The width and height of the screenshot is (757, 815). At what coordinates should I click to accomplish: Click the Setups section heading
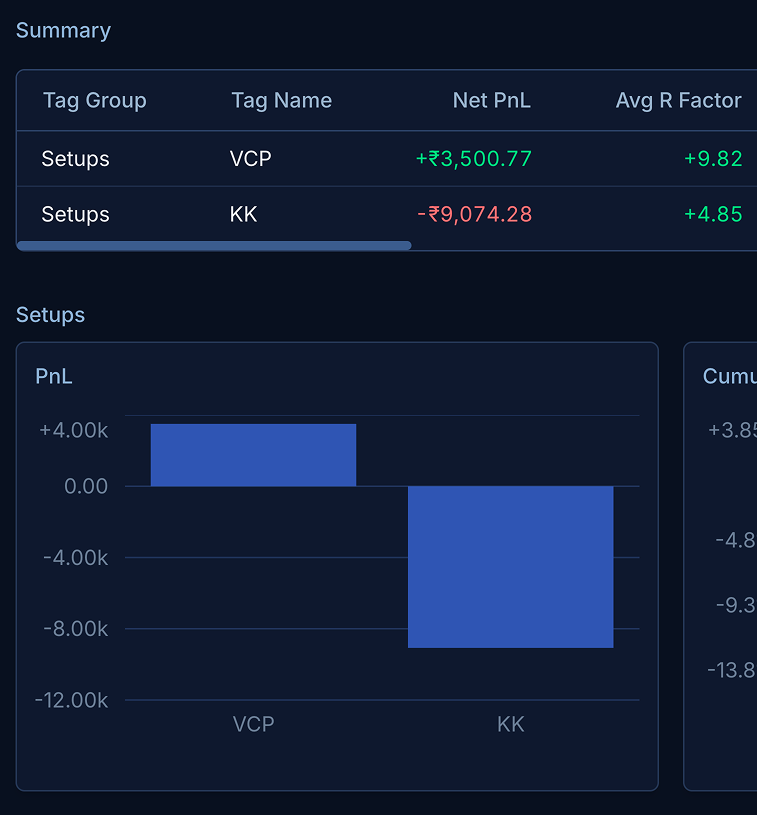50,315
